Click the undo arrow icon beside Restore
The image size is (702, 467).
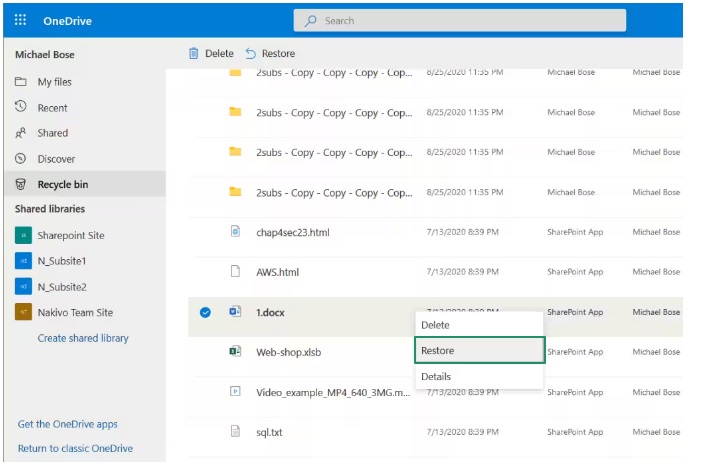250,54
